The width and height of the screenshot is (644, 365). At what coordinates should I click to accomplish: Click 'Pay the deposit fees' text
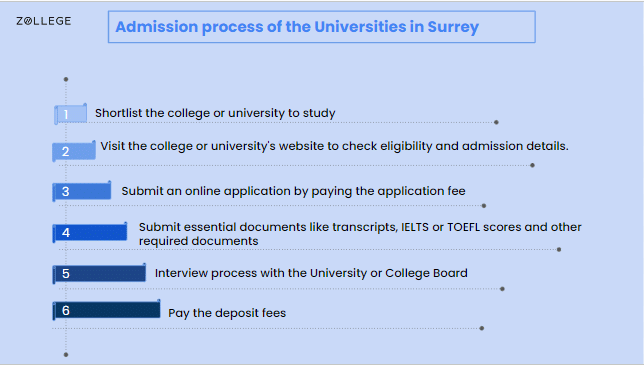pos(227,313)
